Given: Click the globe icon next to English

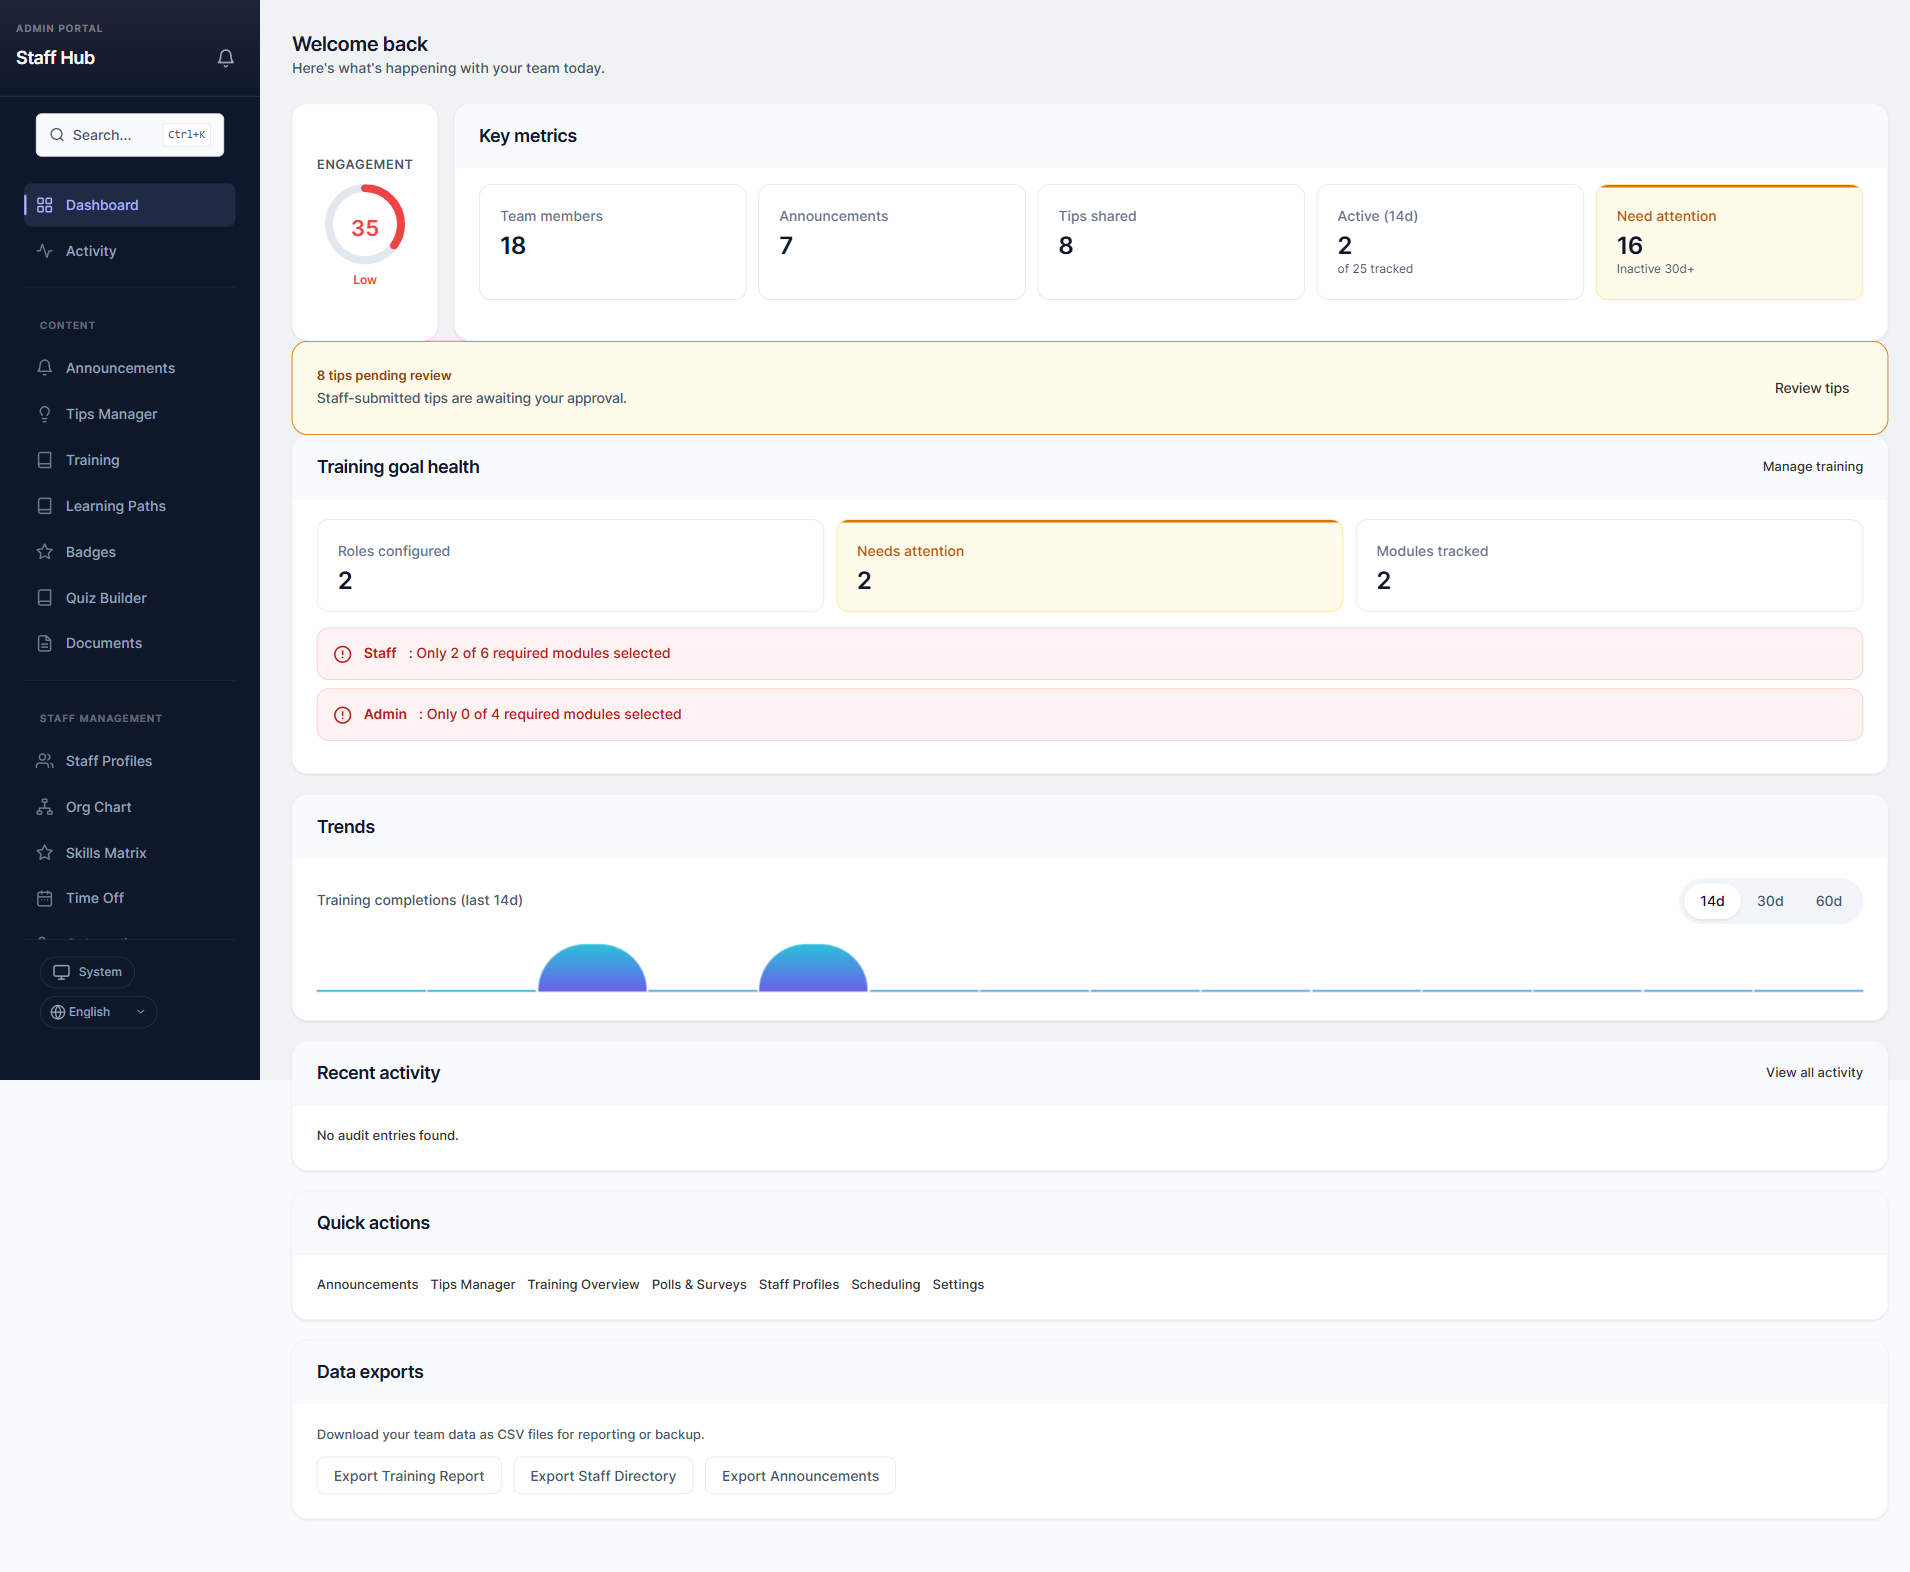Looking at the screenshot, I should click(58, 1011).
